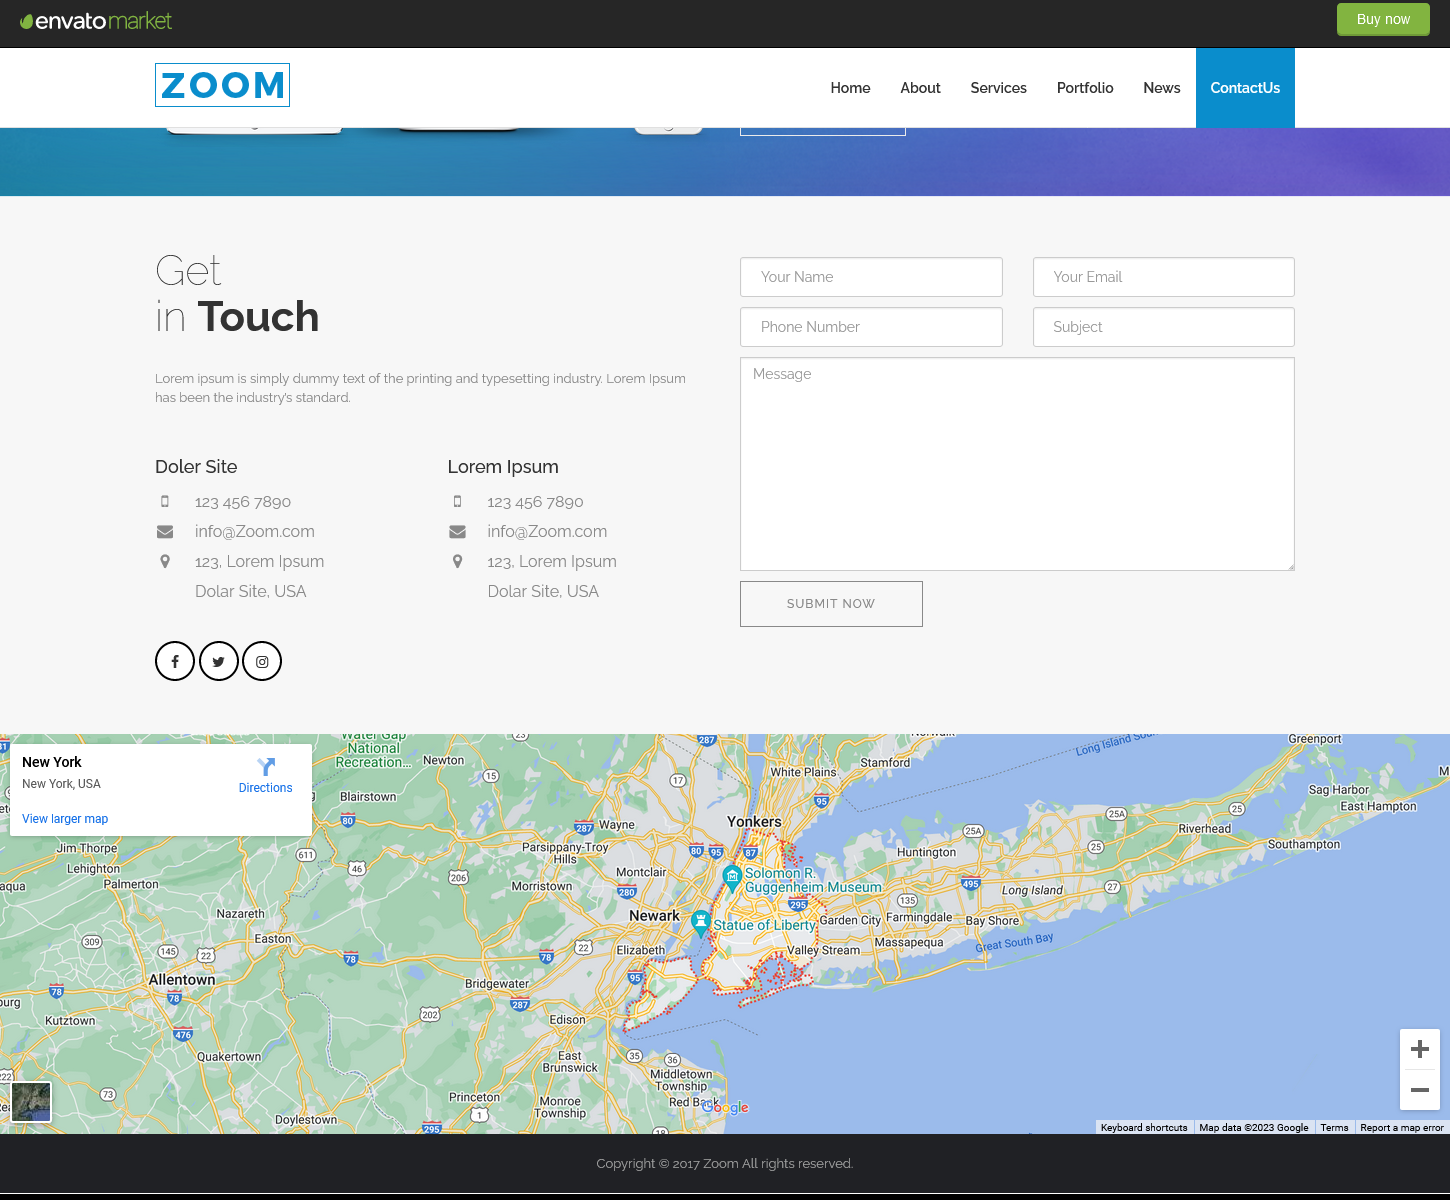Open map Terms link
The image size is (1450, 1200).
[1334, 1127]
